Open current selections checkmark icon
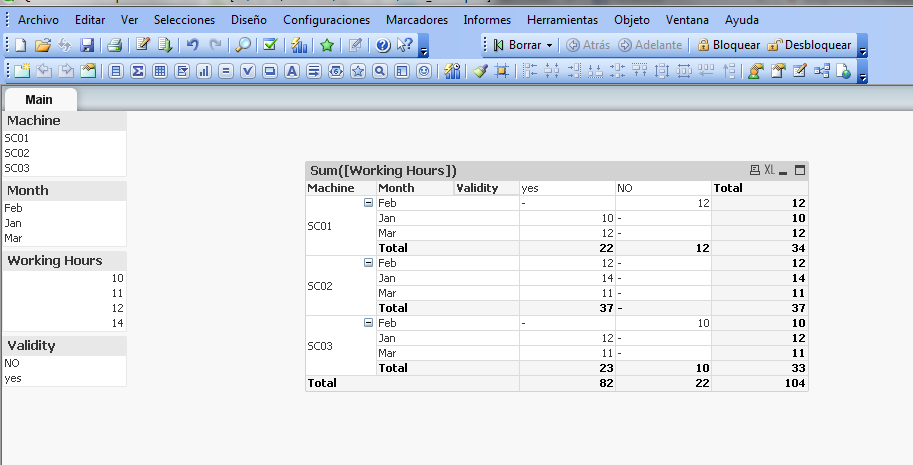Viewport: 913px width, 465px height. 270,45
